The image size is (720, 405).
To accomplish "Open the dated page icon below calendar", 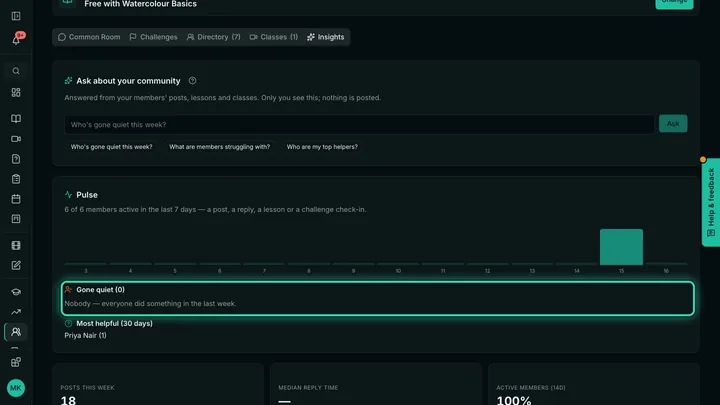I will click(16, 219).
